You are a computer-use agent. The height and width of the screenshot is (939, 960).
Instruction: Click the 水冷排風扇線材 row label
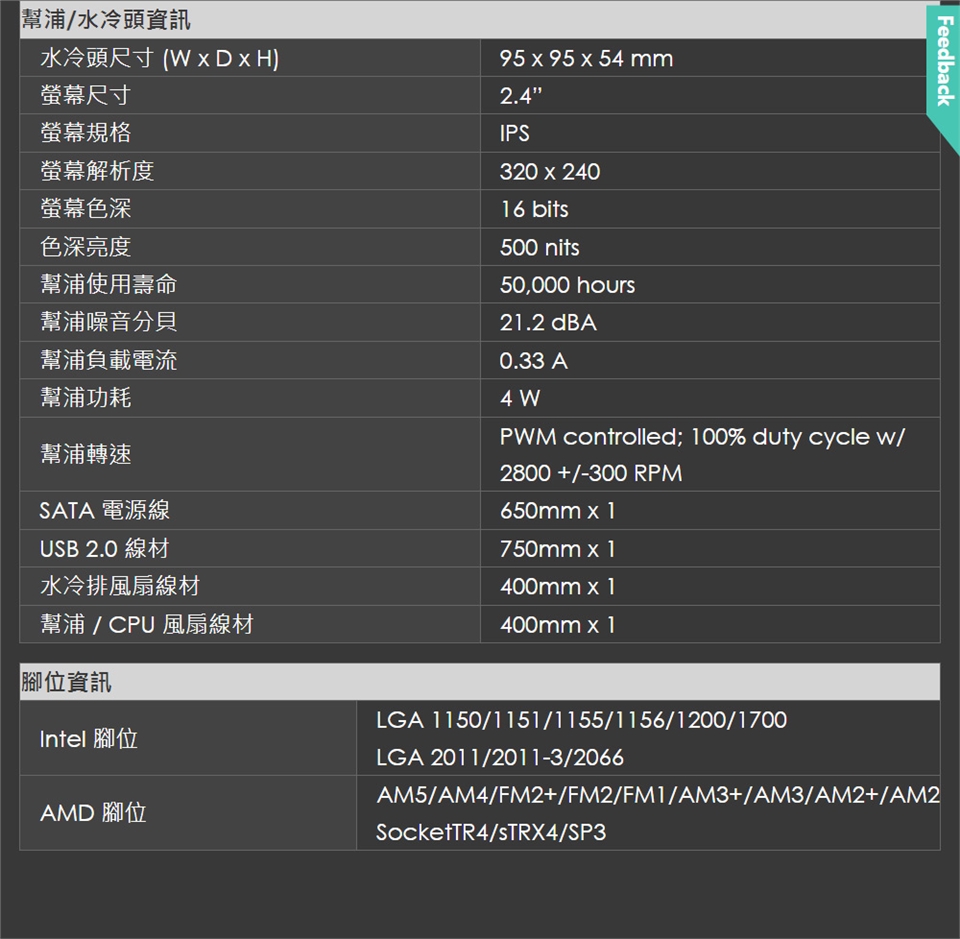pyautogui.click(x=120, y=587)
